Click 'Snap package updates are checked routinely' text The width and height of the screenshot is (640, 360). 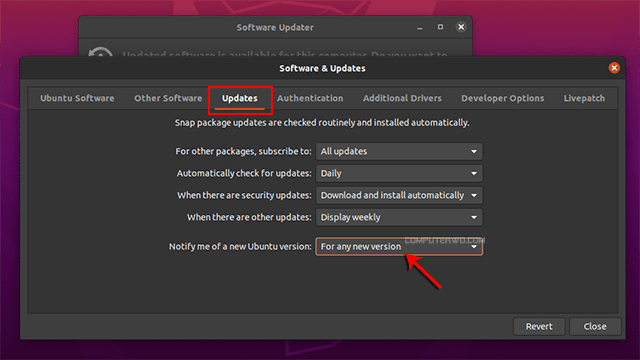[x=322, y=123]
